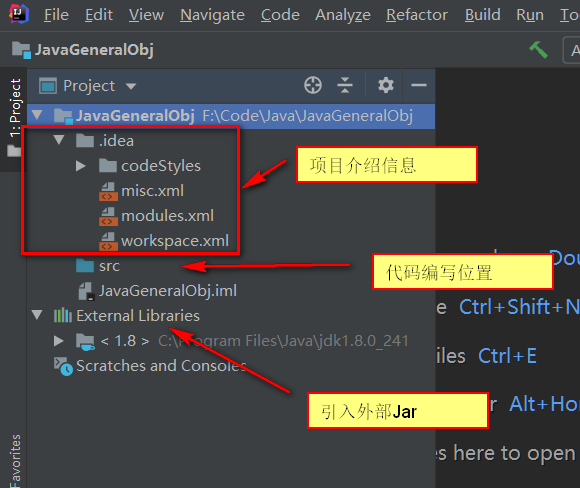
Task: Select Scratches and Consoles
Action: click(x=161, y=366)
